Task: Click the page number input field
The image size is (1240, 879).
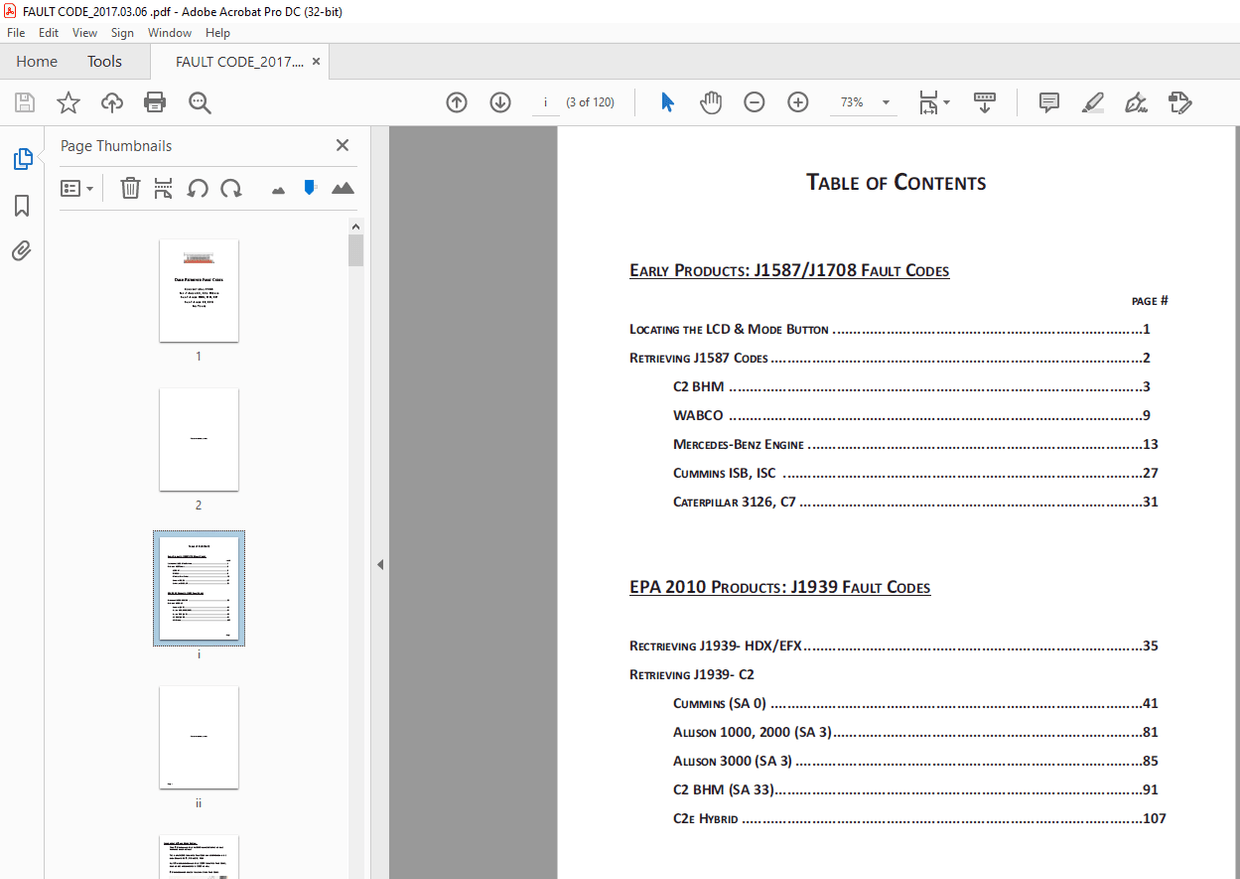Action: 545,102
